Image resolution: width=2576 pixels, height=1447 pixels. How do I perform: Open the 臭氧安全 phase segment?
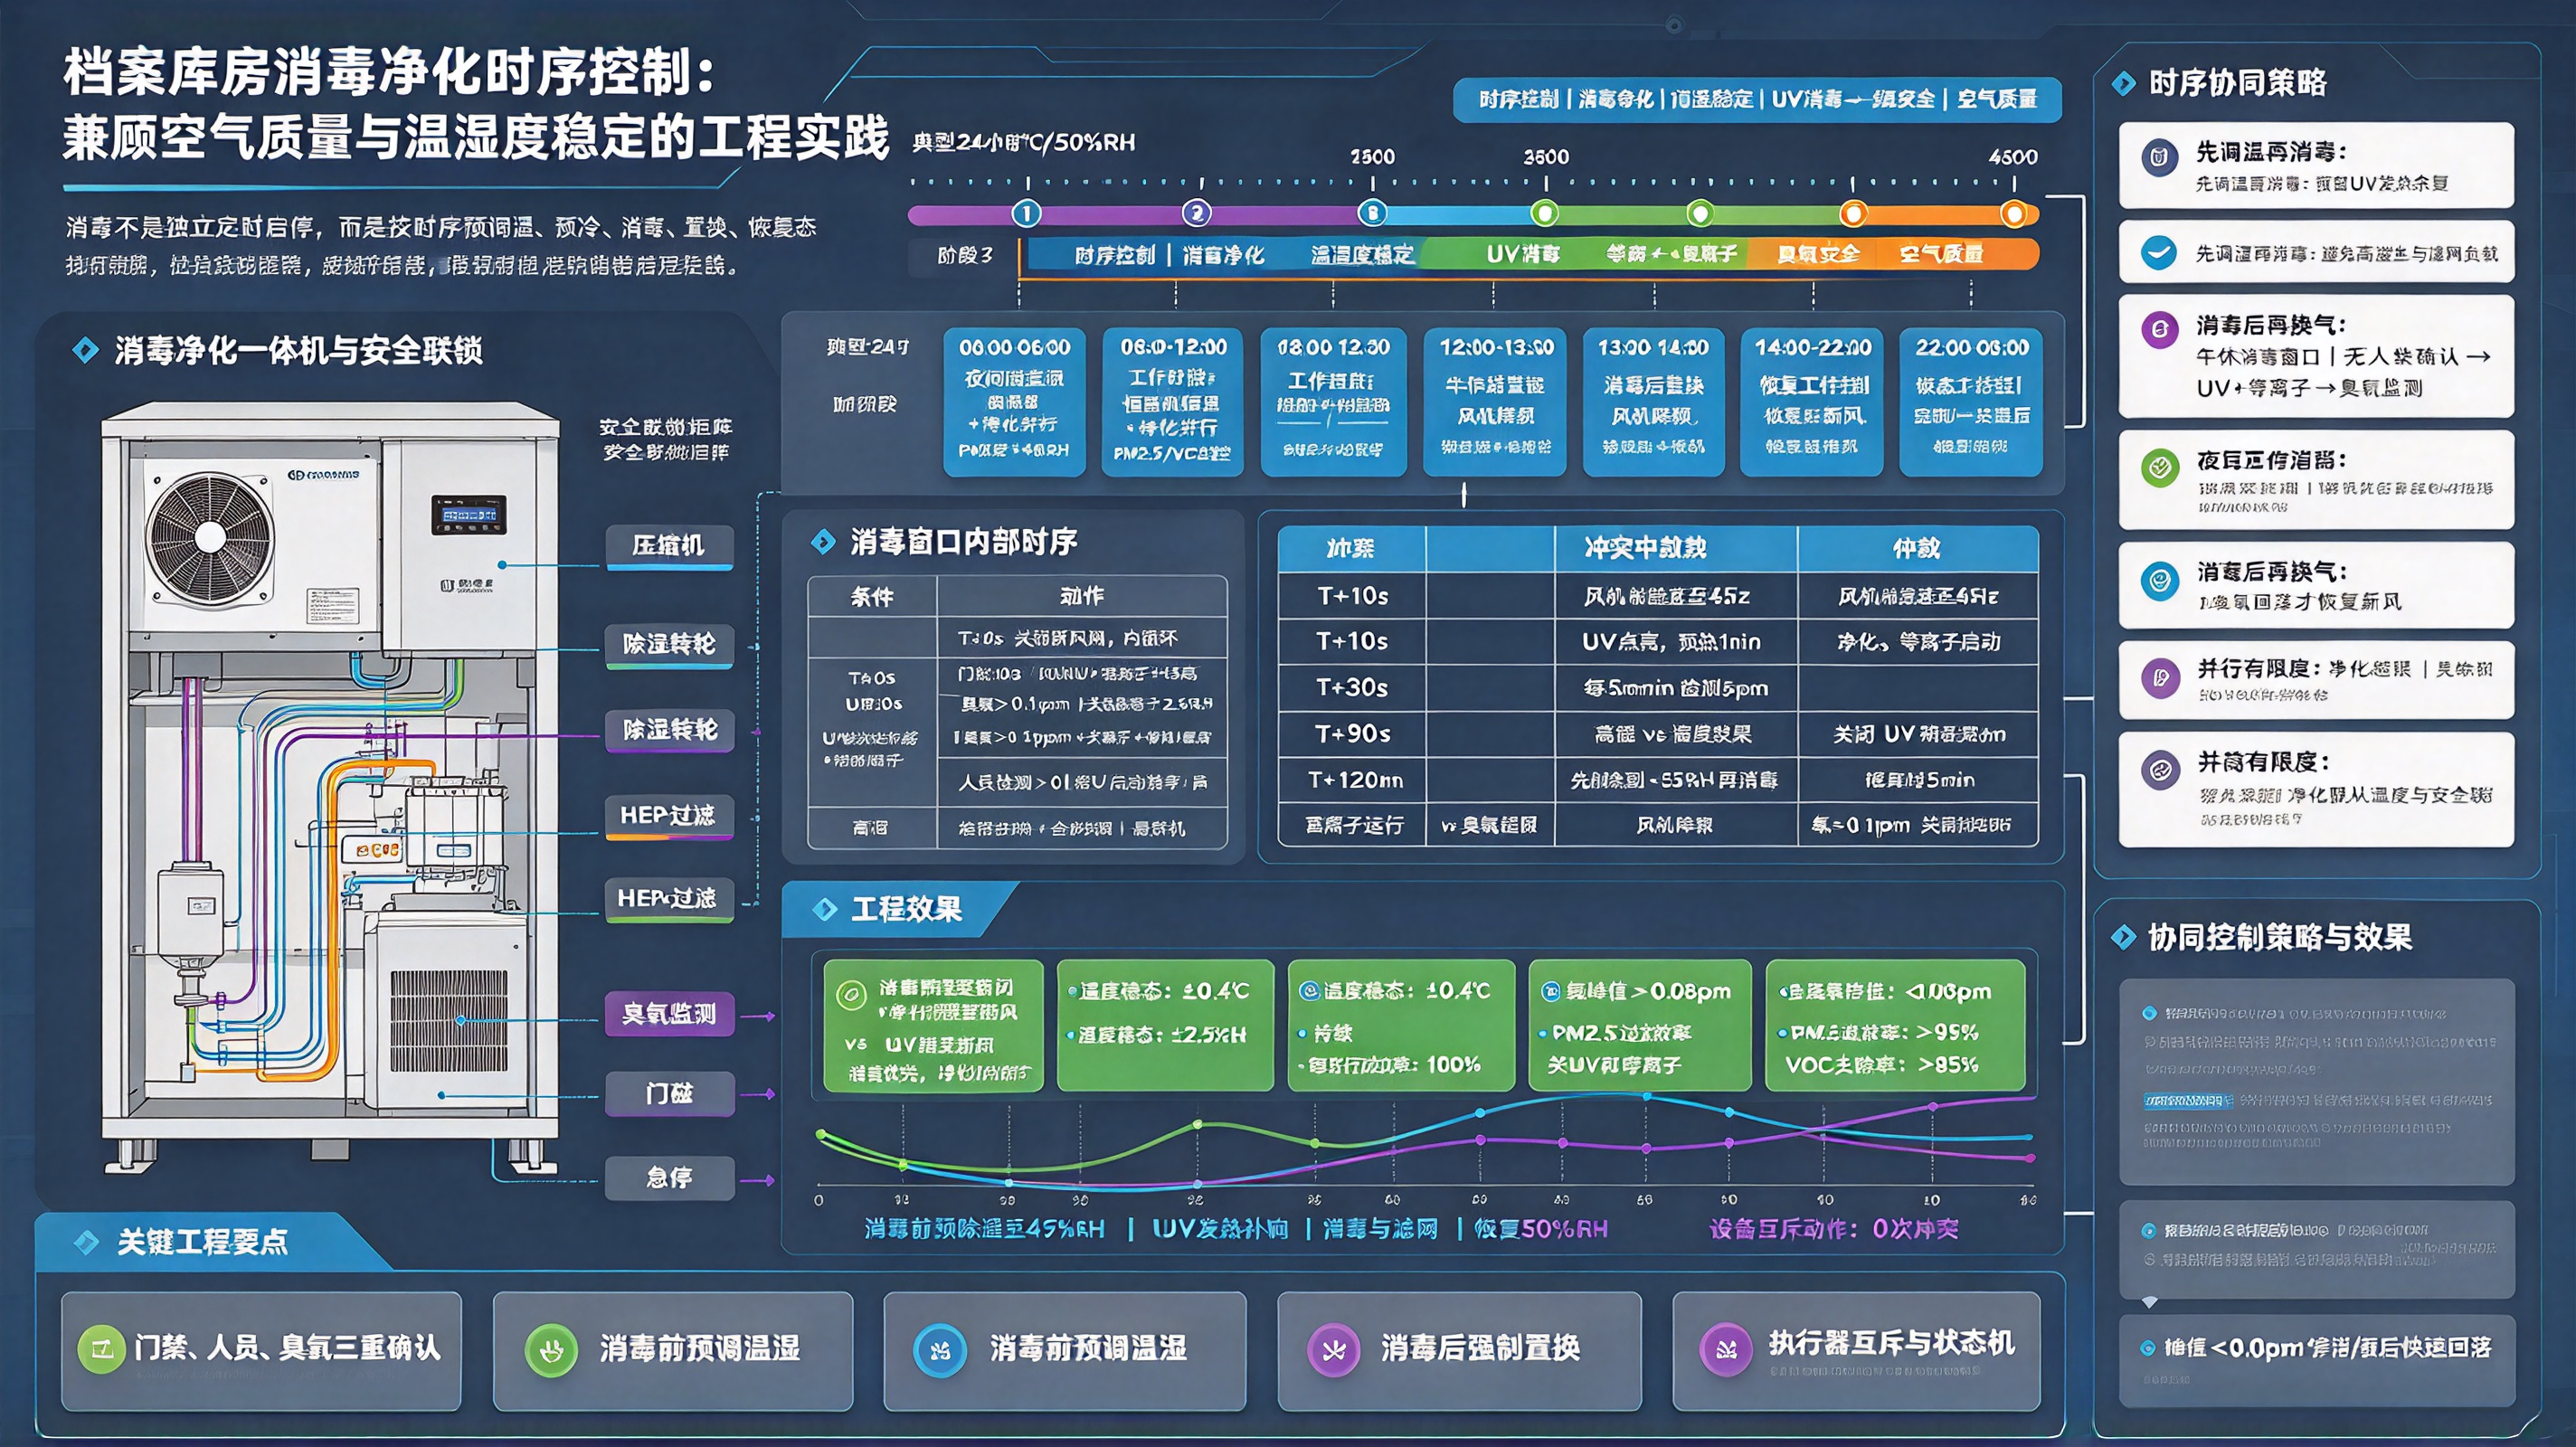1818,255
